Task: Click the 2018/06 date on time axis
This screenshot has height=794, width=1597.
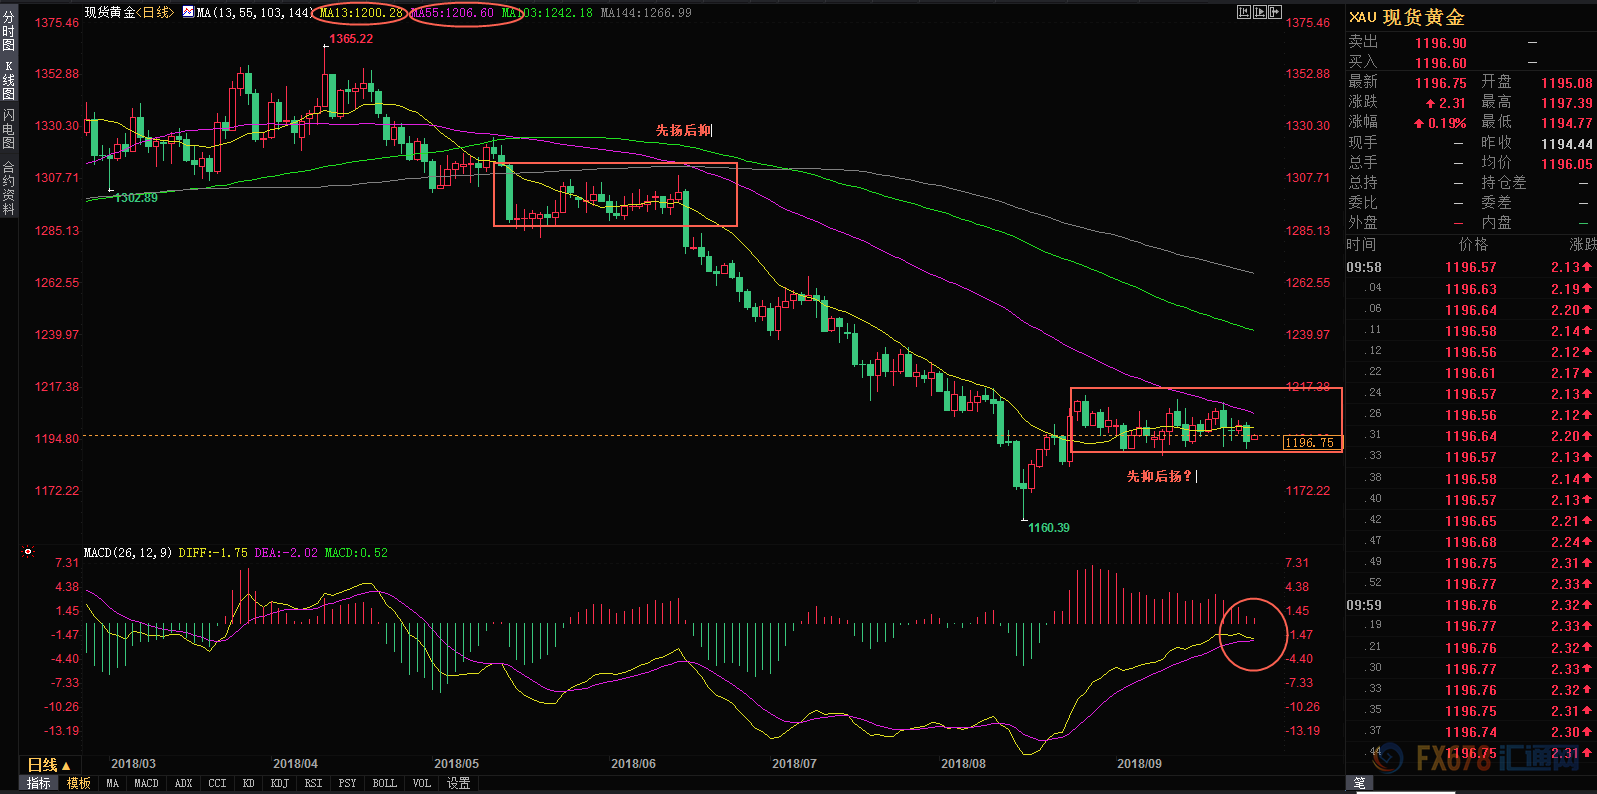Action: (x=633, y=764)
